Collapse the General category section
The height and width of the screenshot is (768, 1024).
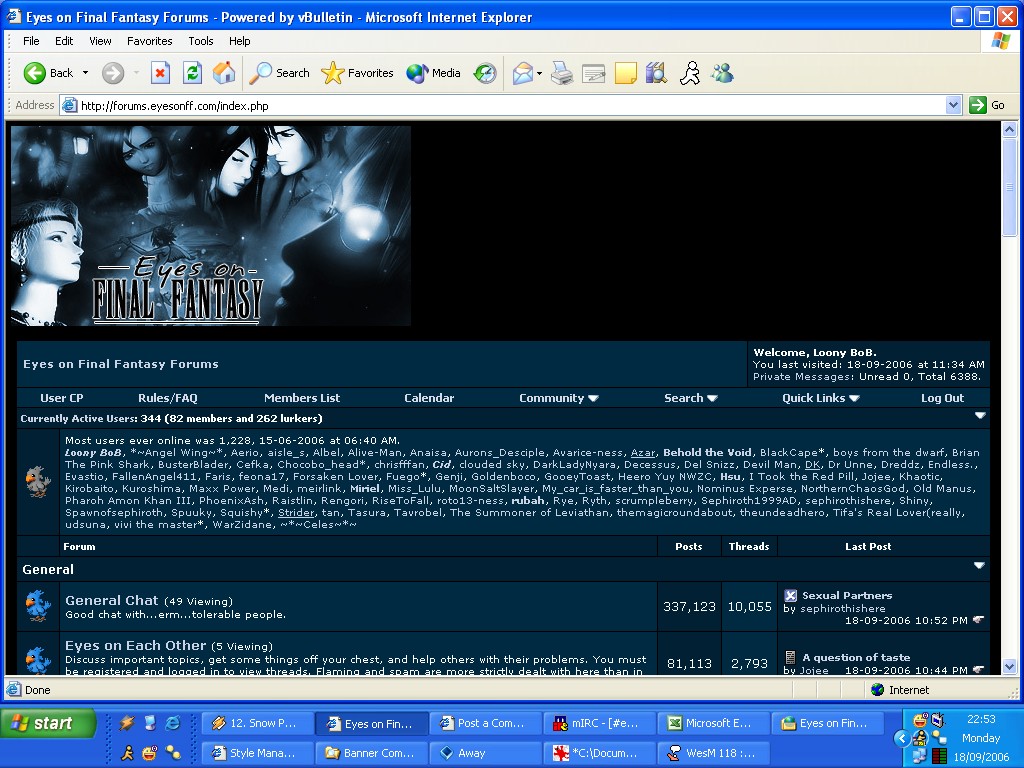click(979, 566)
